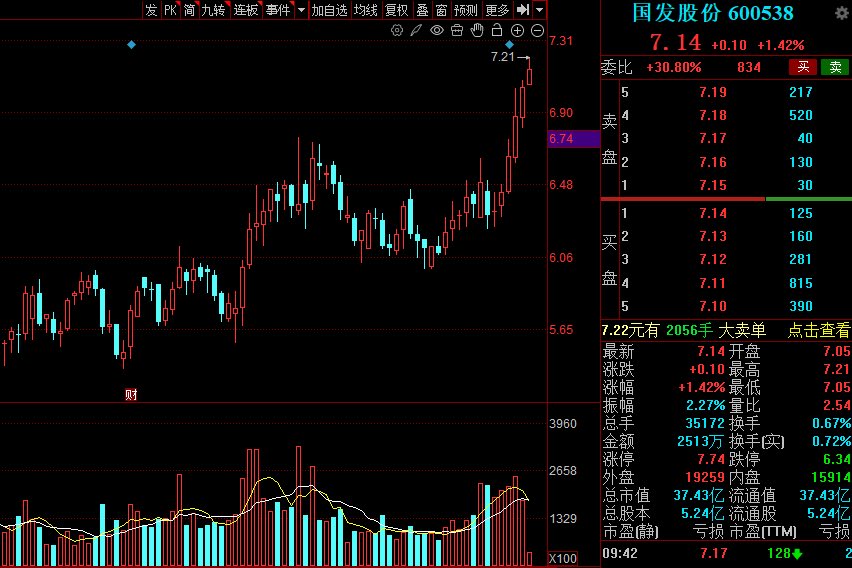Click the green 卖 sell button
This screenshot has width=852, height=568.
[x=835, y=67]
